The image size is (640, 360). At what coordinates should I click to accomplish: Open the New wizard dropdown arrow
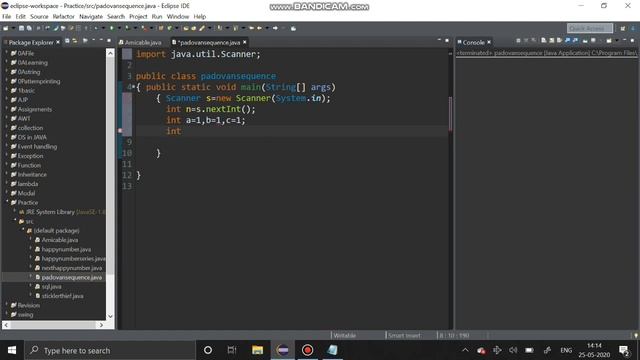(x=13, y=28)
